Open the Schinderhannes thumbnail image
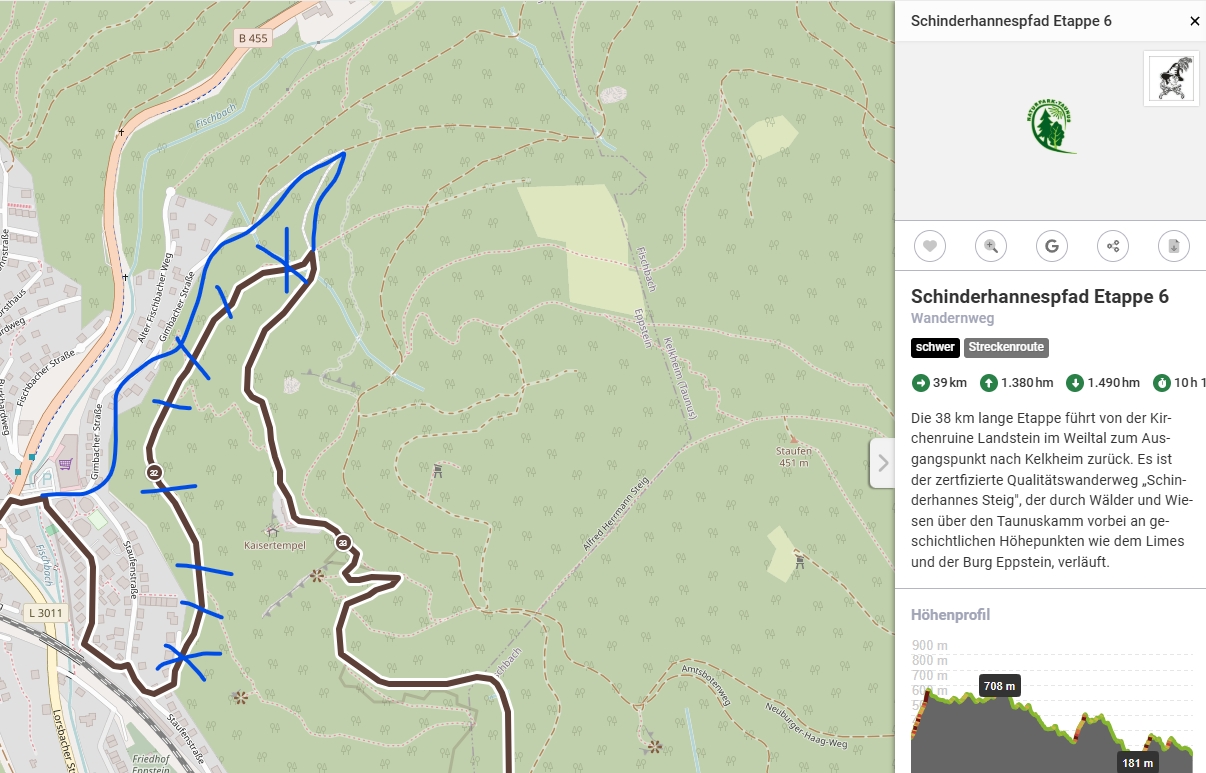The width and height of the screenshot is (1206, 773). coord(1171,79)
